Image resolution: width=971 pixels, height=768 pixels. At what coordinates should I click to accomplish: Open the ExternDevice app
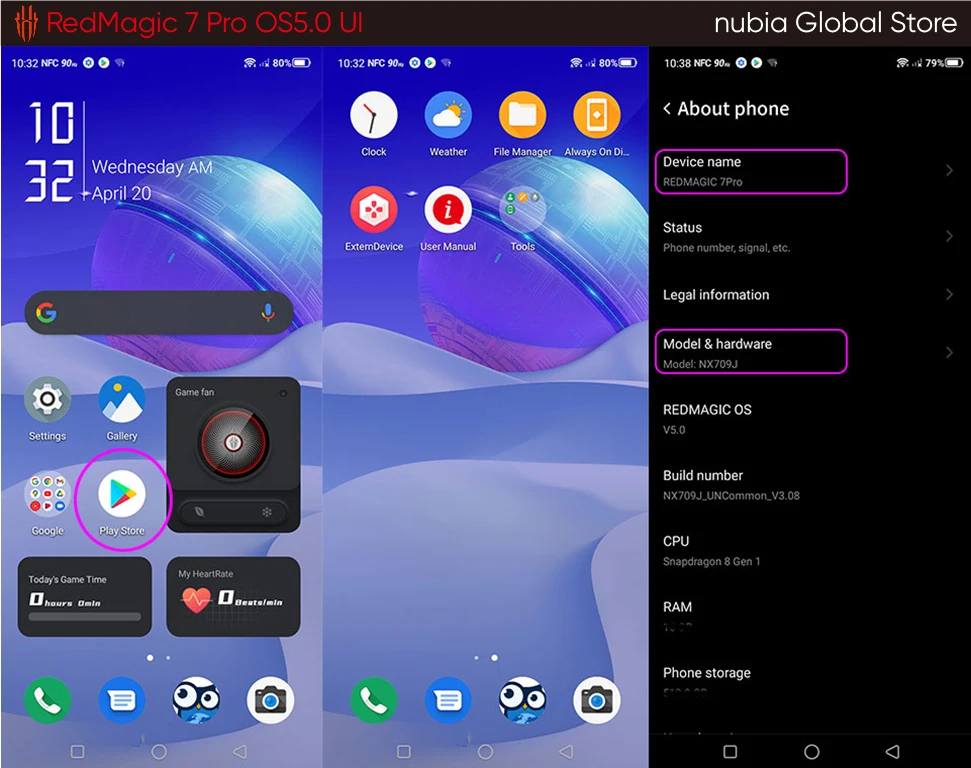coord(373,210)
